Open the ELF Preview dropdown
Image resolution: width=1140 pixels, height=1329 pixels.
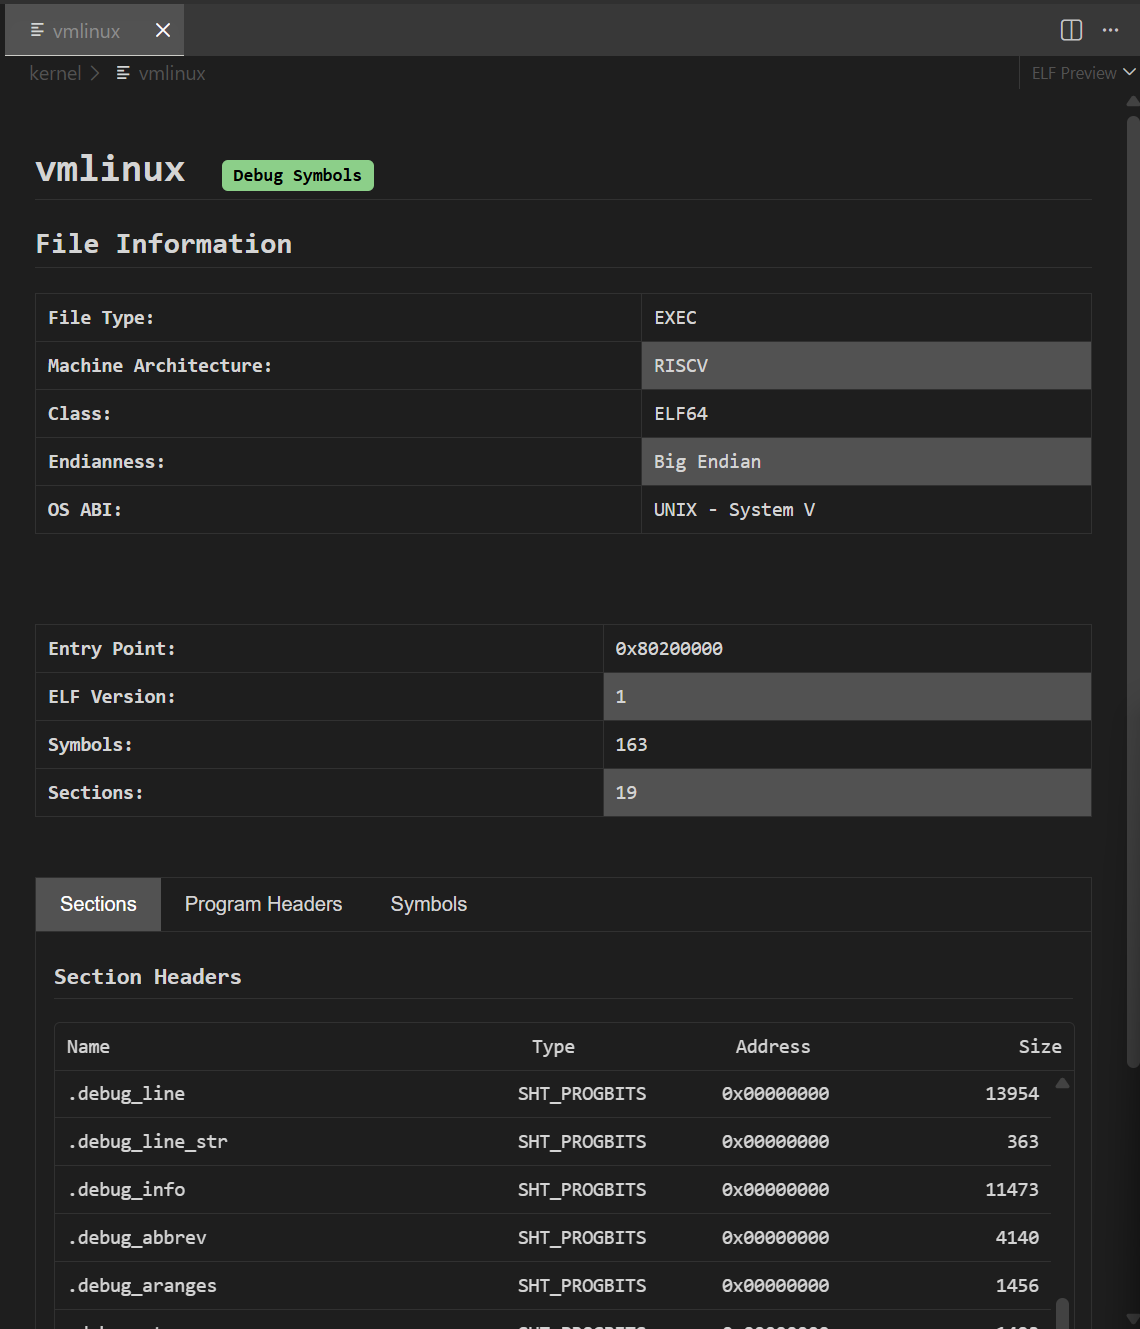click(1083, 73)
